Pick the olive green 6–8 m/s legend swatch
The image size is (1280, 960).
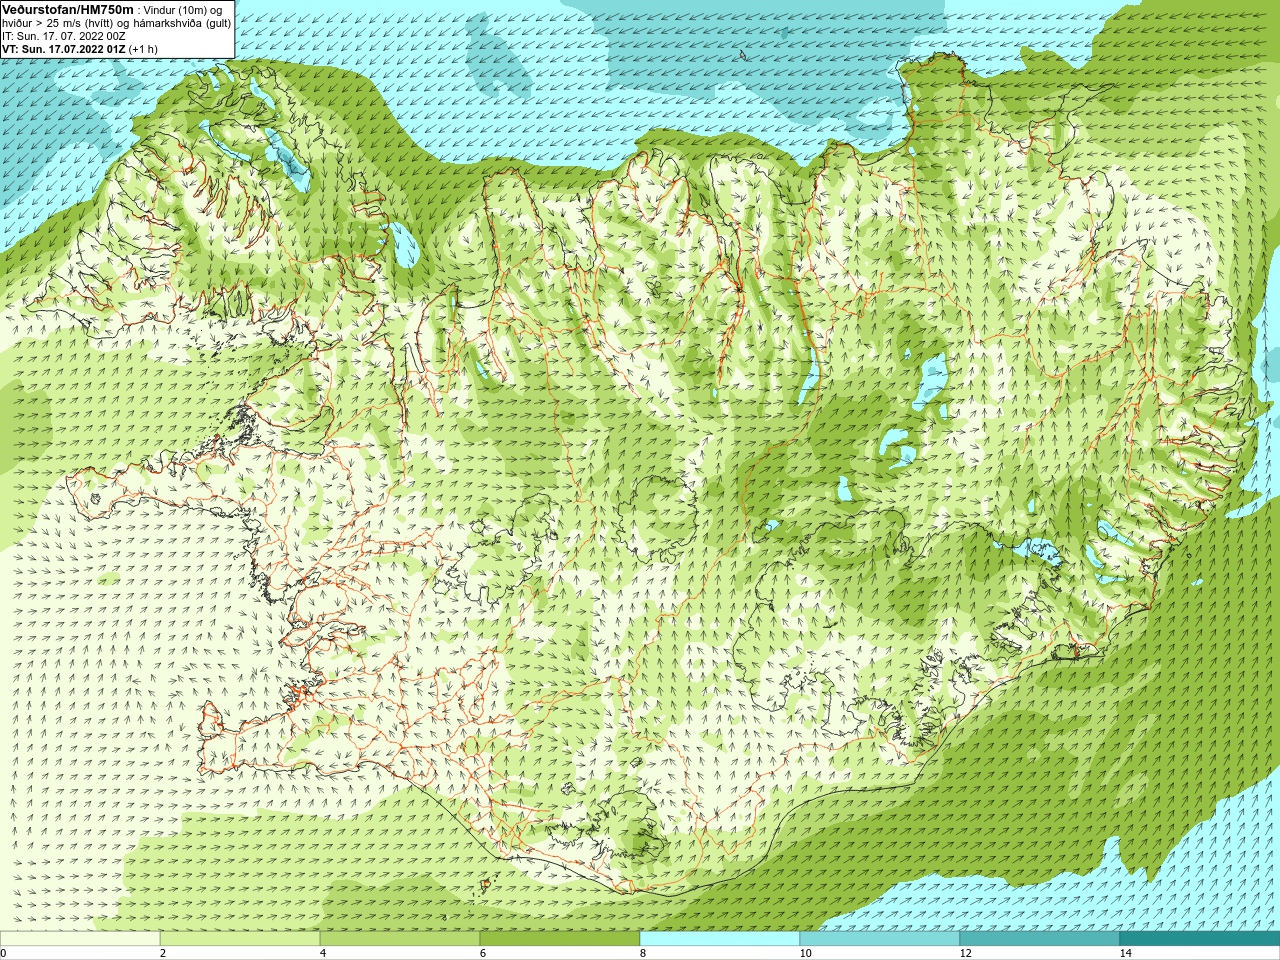coord(560,939)
